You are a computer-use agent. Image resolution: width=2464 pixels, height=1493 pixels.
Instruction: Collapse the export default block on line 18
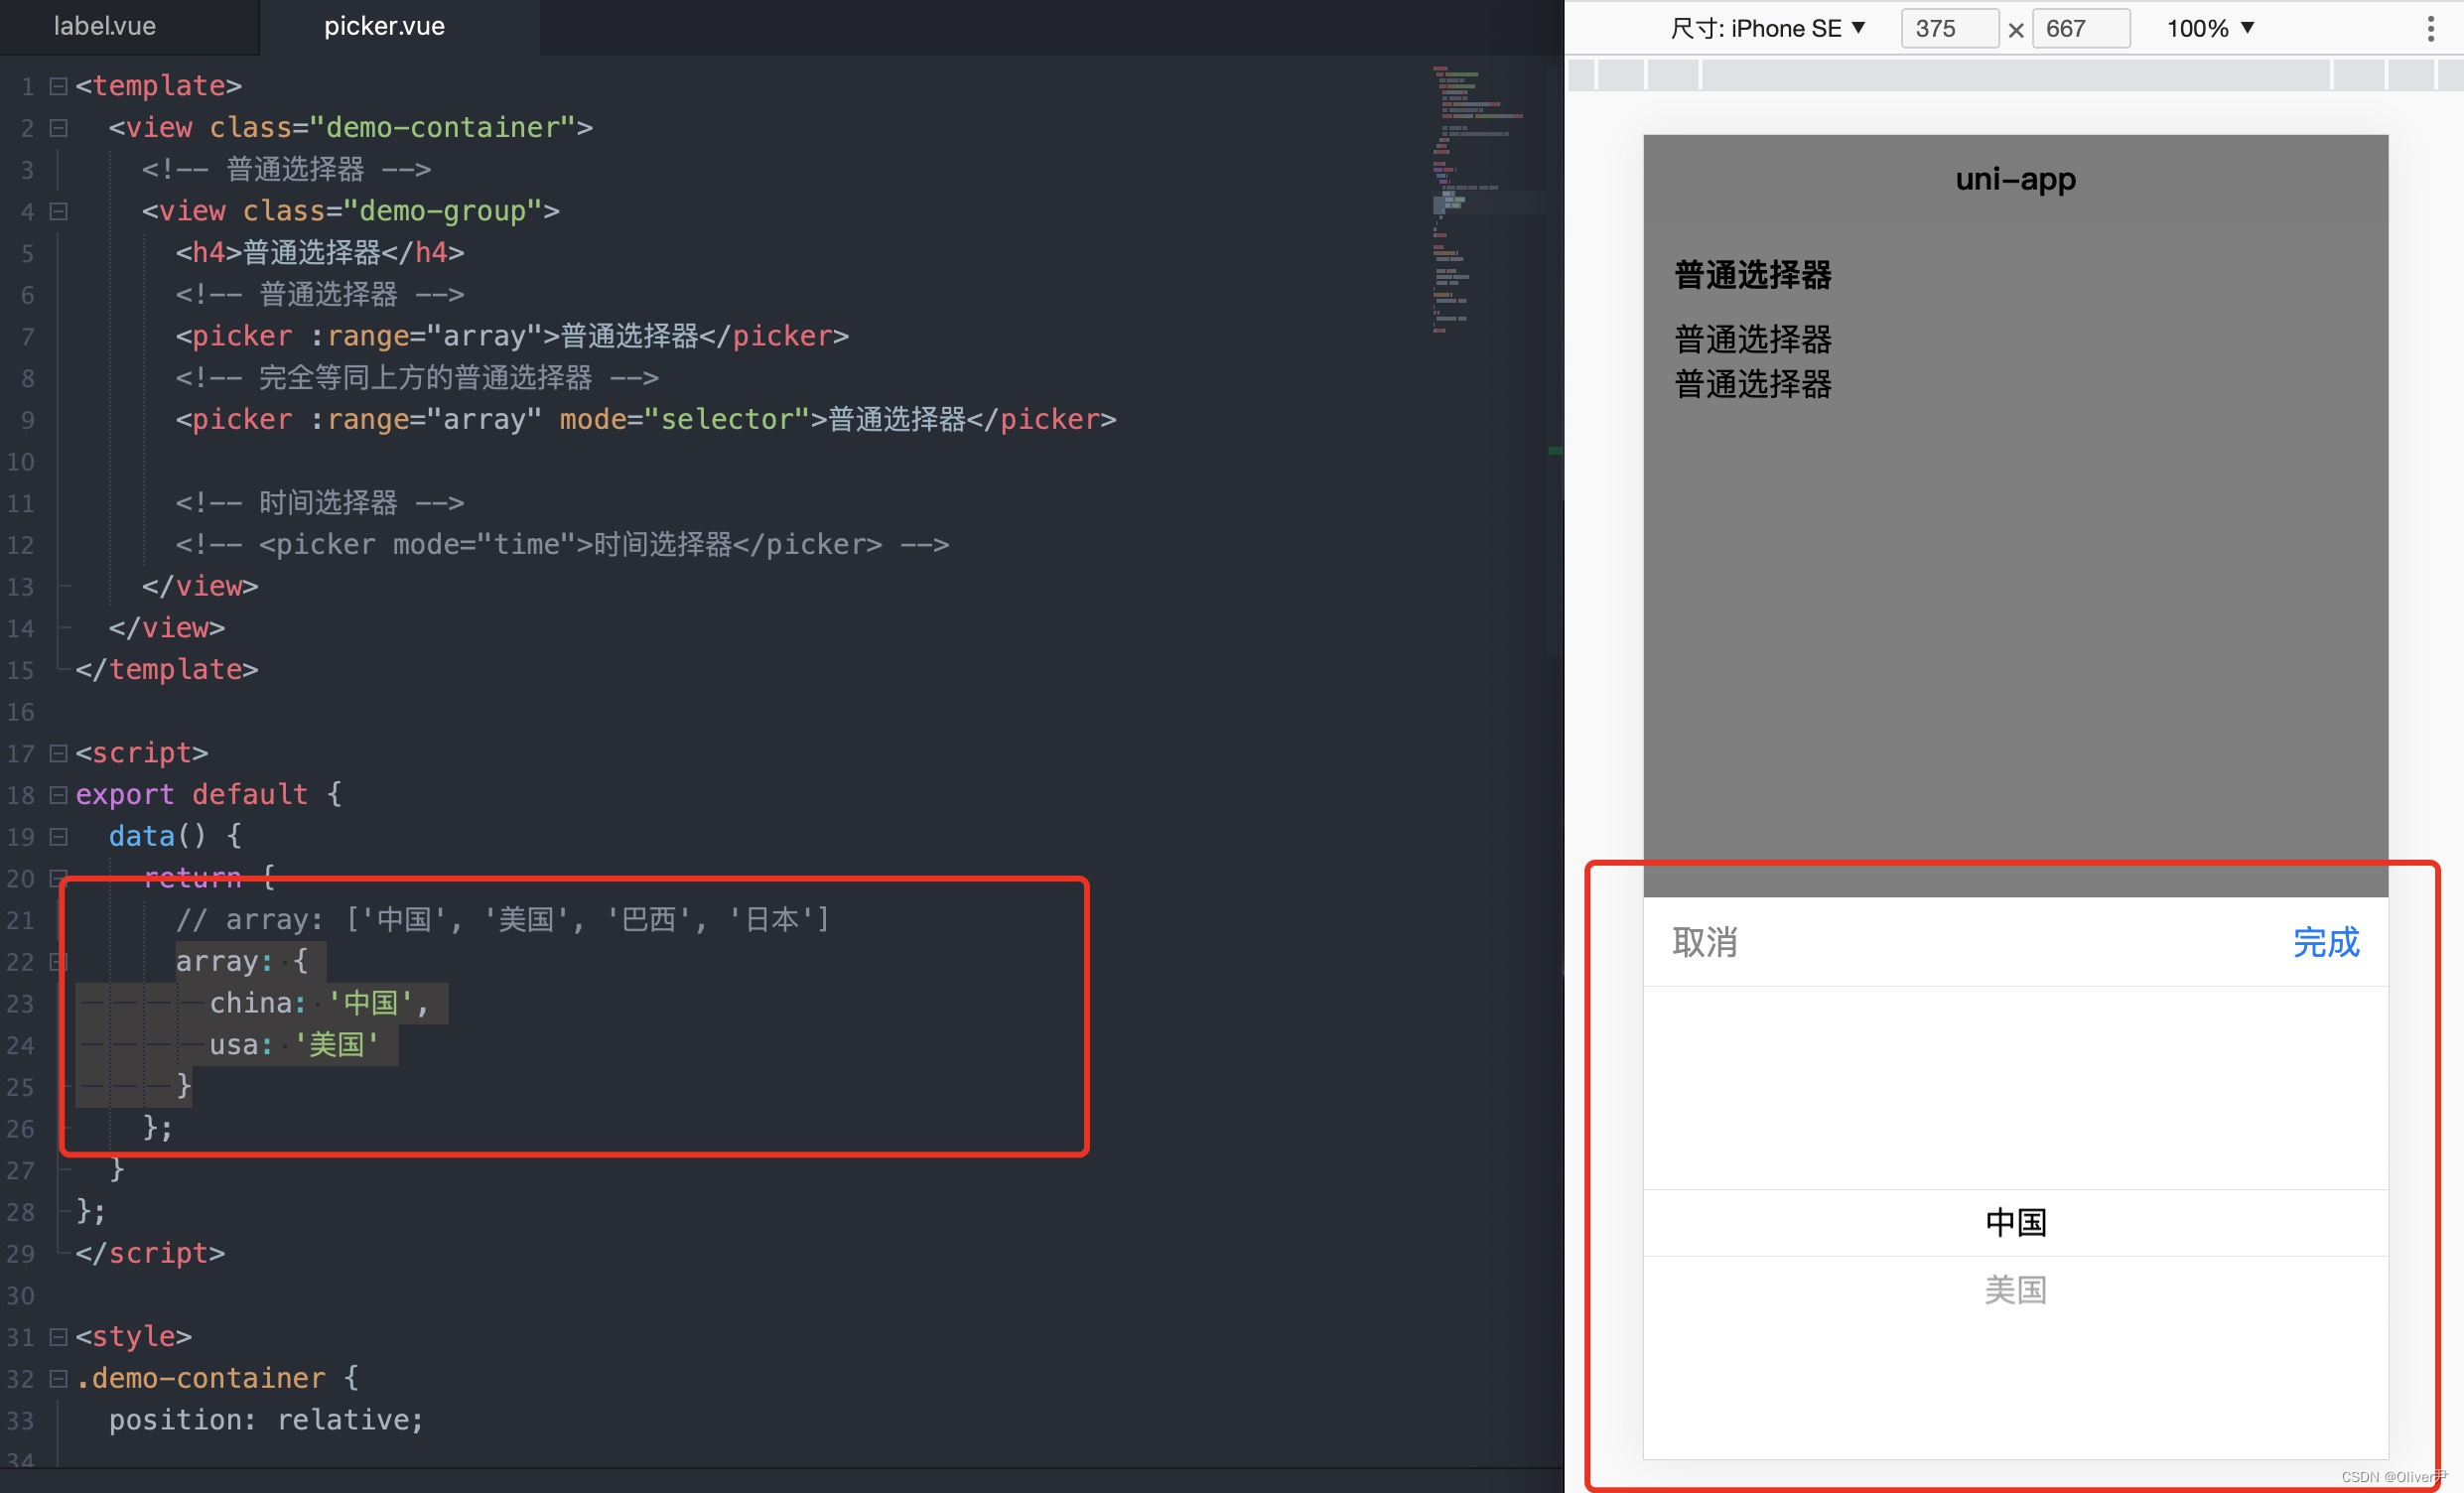(x=57, y=795)
